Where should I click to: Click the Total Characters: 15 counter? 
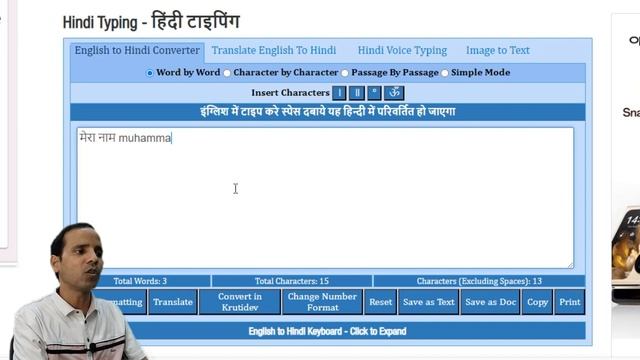pos(292,281)
